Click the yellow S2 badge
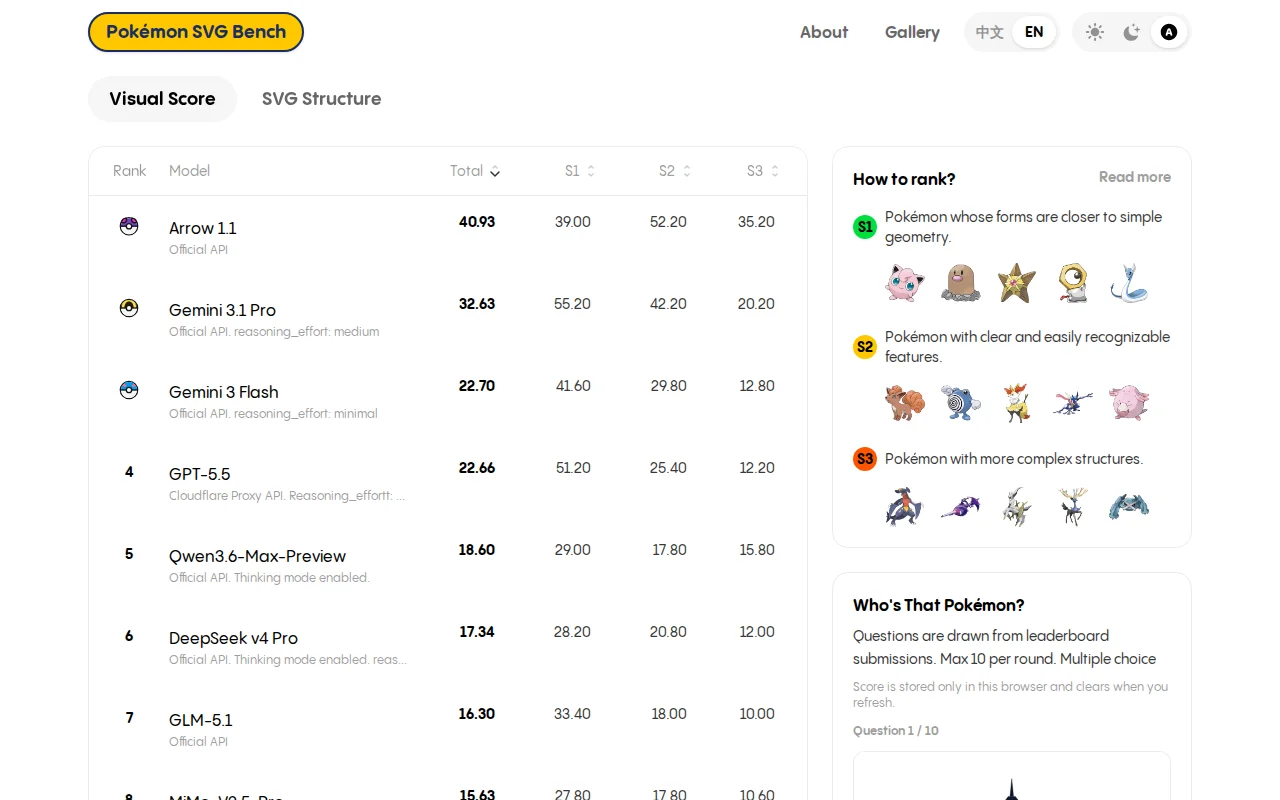 (x=865, y=347)
